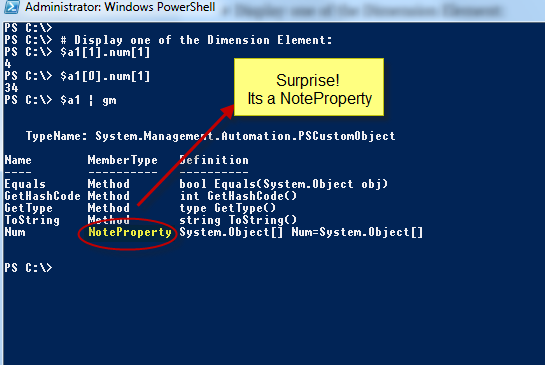The image size is (545, 365).
Task: Click the MemberType column header
Action: point(122,160)
